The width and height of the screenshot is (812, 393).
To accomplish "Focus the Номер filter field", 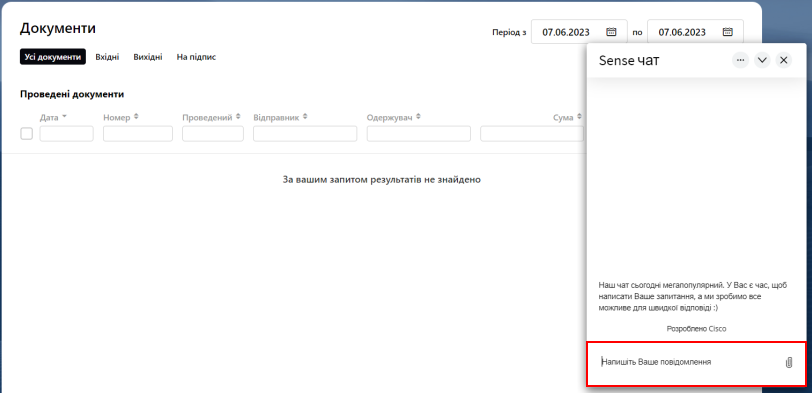I will pyautogui.click(x=138, y=134).
